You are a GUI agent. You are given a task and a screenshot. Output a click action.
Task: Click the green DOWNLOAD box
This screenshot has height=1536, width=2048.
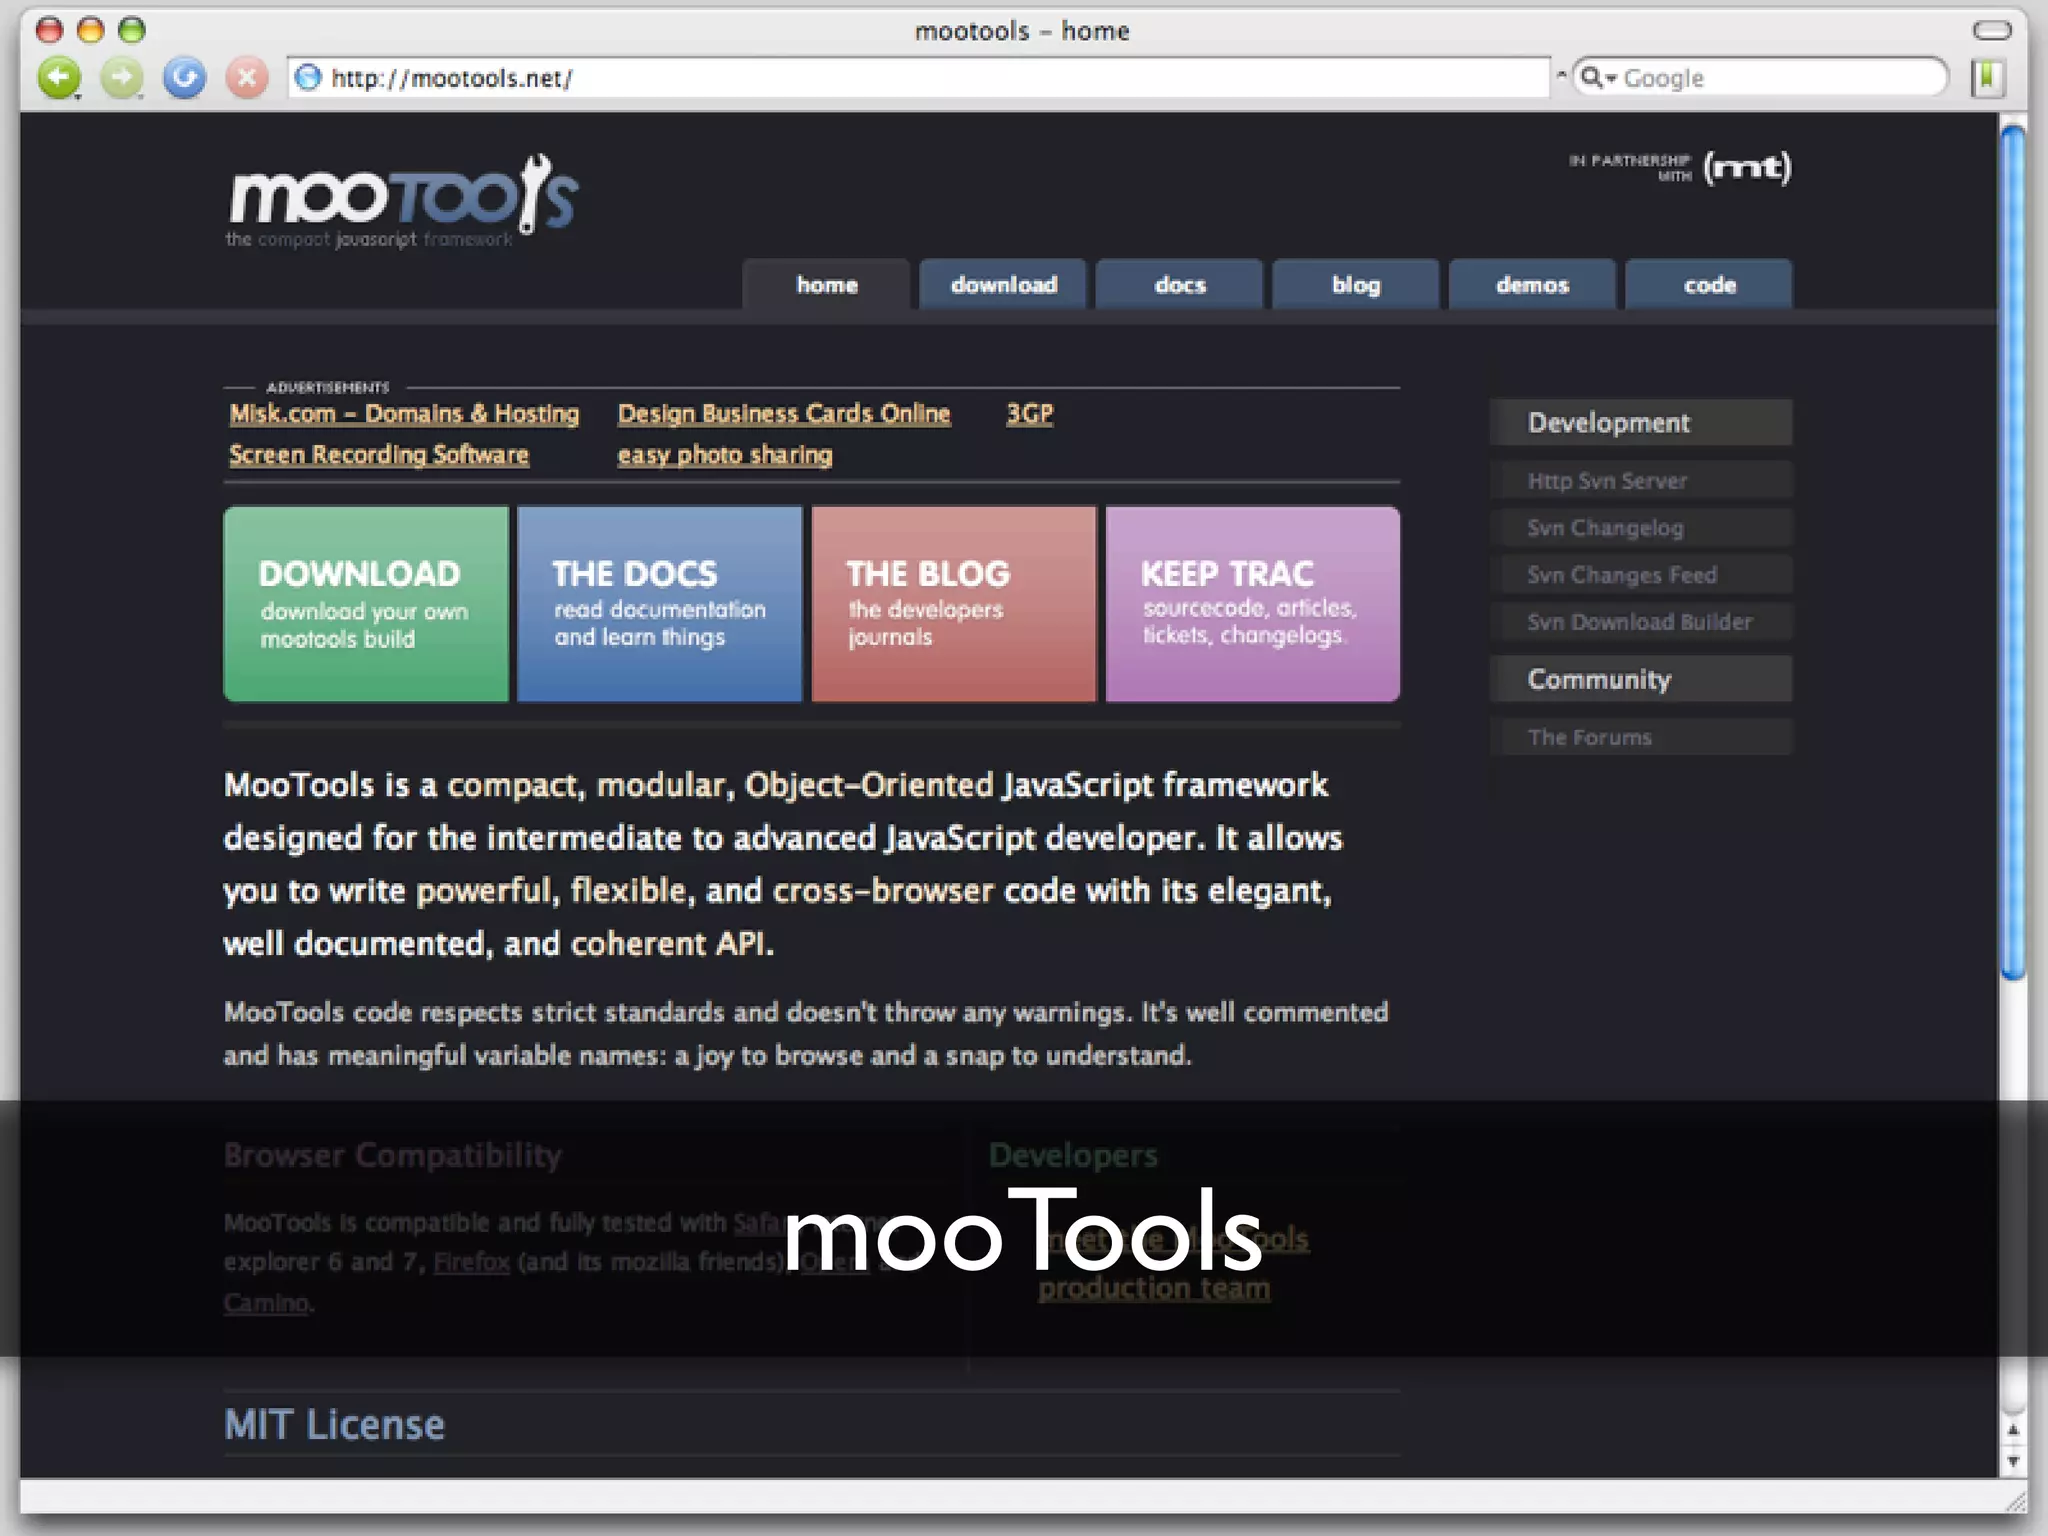(366, 604)
